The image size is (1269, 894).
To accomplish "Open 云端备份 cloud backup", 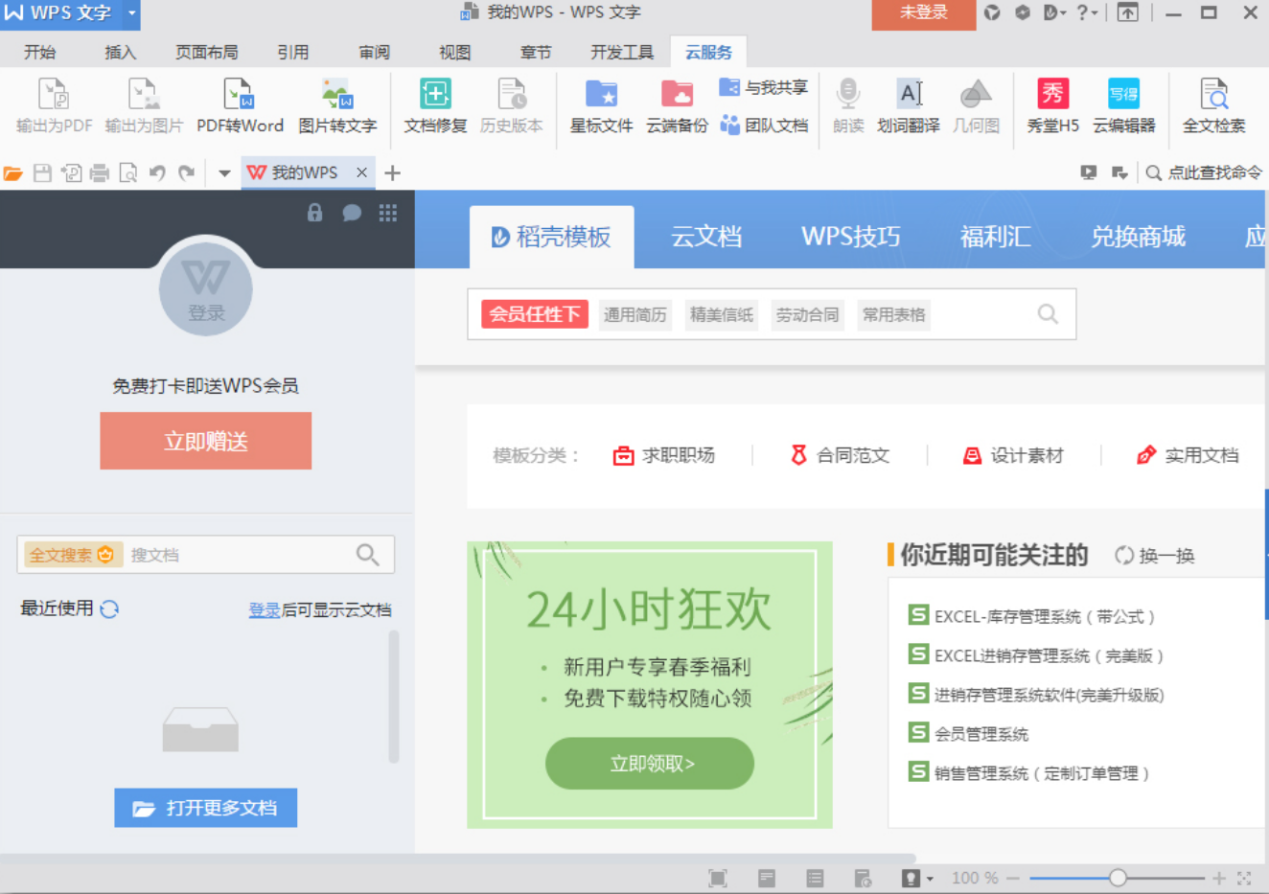I will point(677,107).
